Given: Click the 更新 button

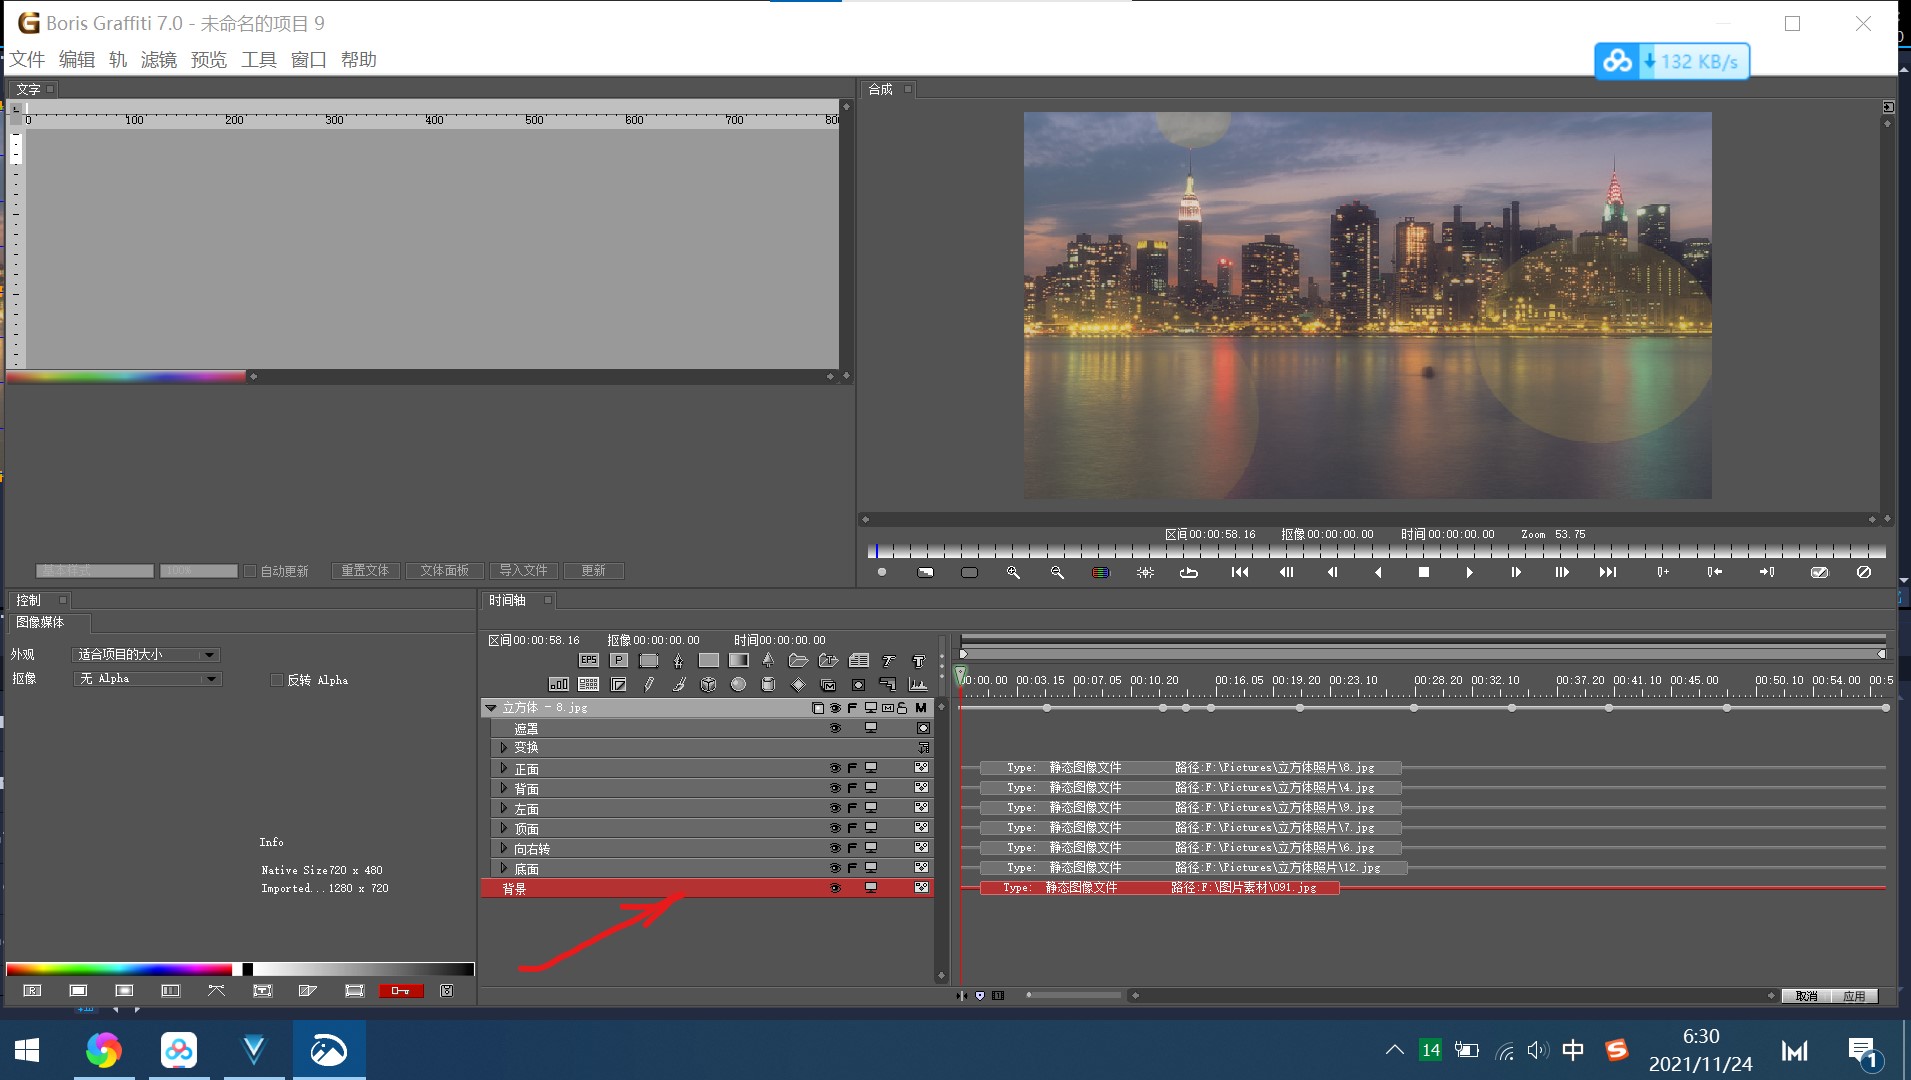Looking at the screenshot, I should (x=594, y=571).
